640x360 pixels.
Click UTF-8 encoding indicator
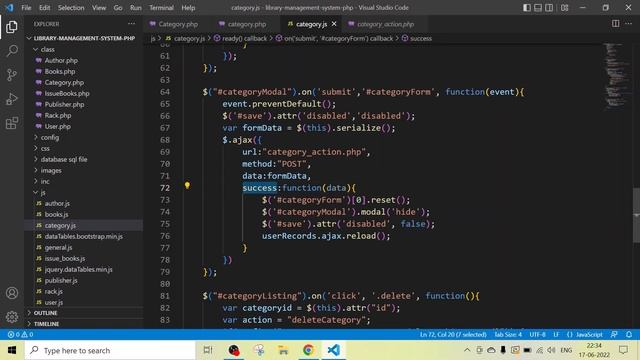pyautogui.click(x=538, y=334)
